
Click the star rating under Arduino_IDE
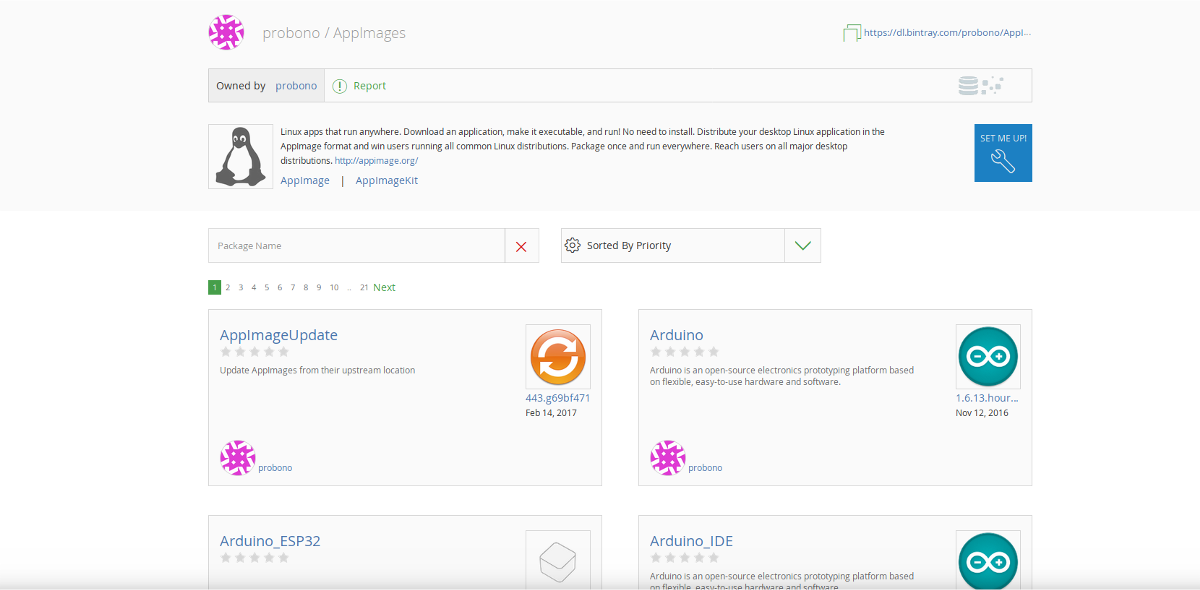pos(685,558)
